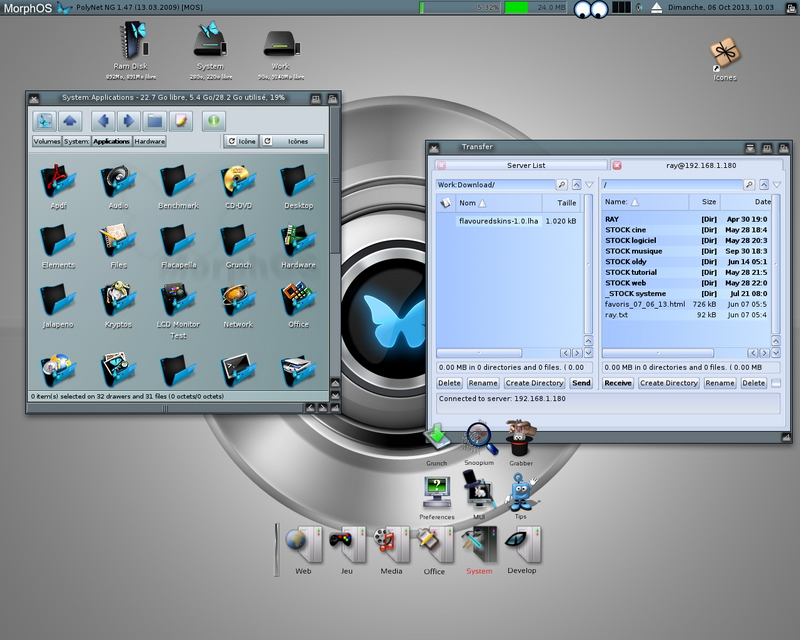Viewport: 800px width, 640px height.
Task: Open the Web dock category
Action: click(x=304, y=546)
